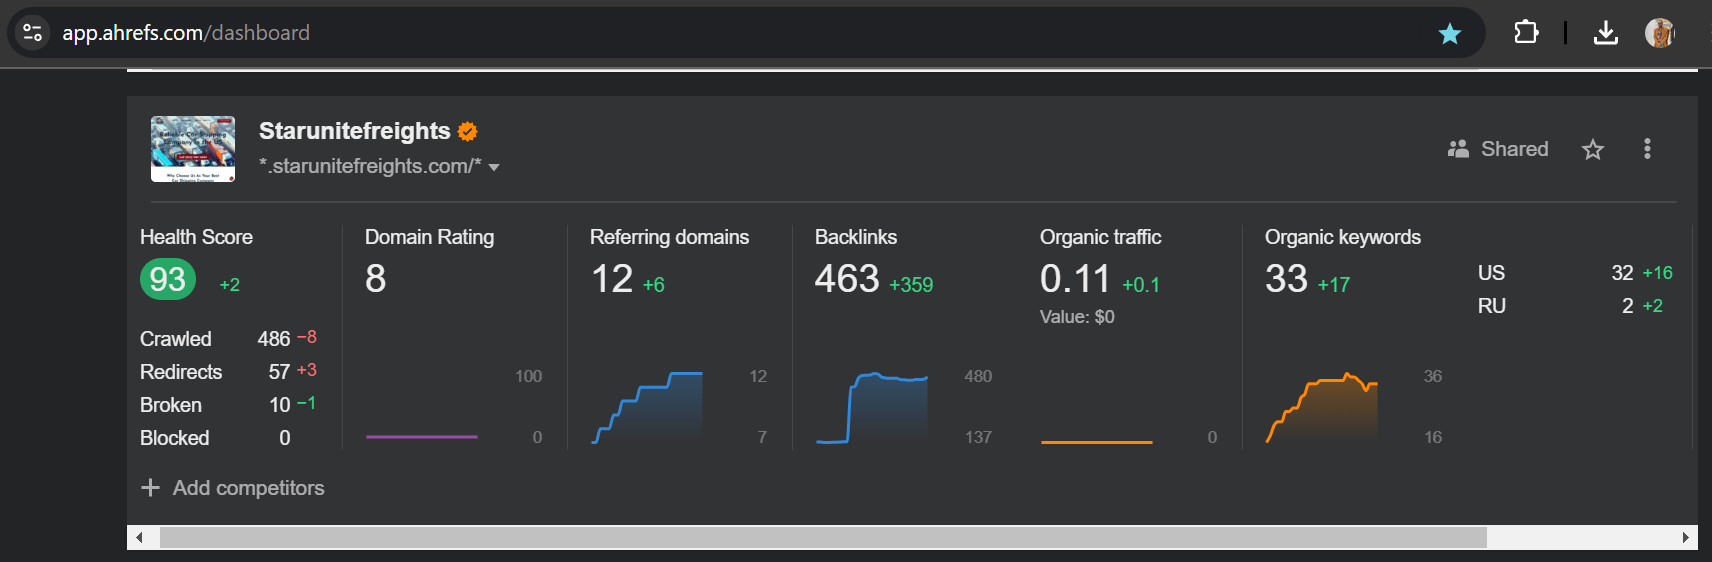Click the Organic traffic orange trend line
The image size is (1712, 562).
[x=1096, y=441]
